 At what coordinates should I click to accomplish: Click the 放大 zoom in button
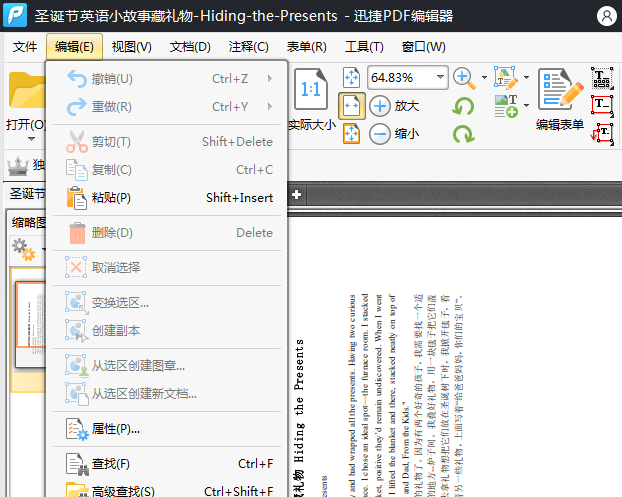tap(395, 106)
